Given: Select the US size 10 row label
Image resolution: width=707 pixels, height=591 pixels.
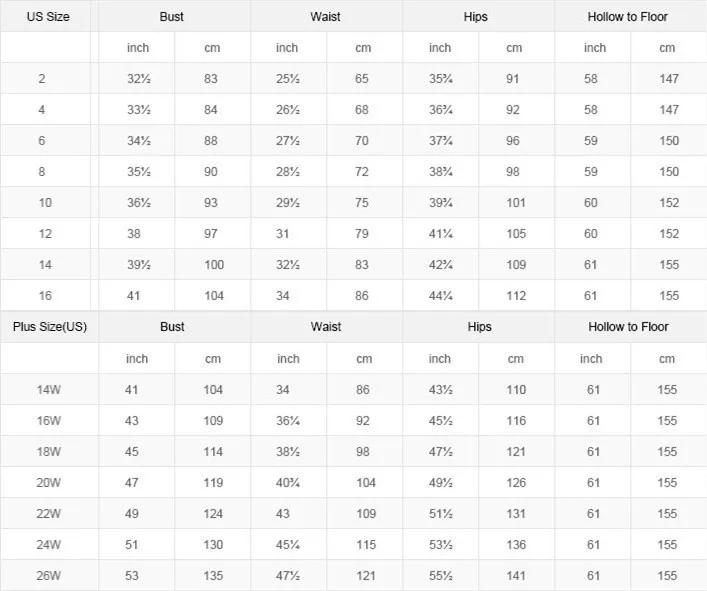Looking at the screenshot, I should (x=45, y=203).
